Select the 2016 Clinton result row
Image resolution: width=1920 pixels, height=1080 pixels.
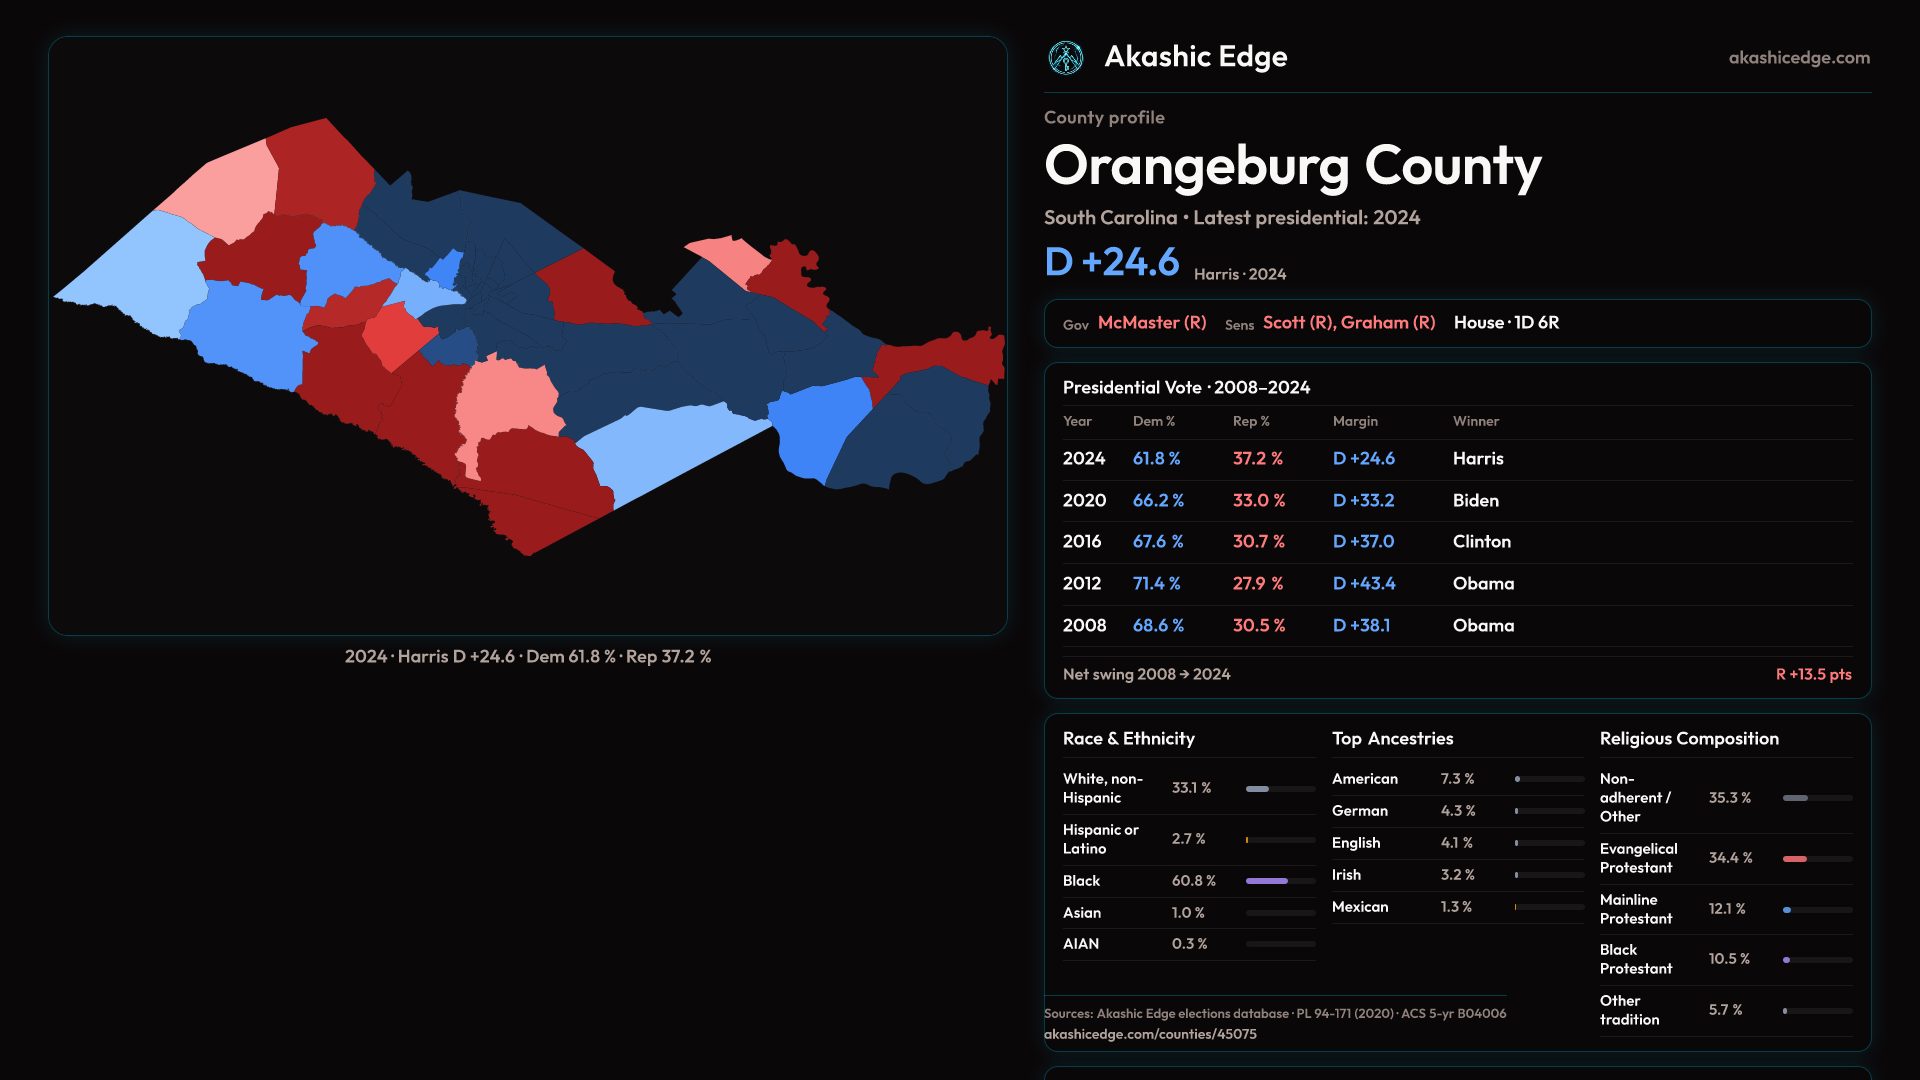click(1456, 542)
